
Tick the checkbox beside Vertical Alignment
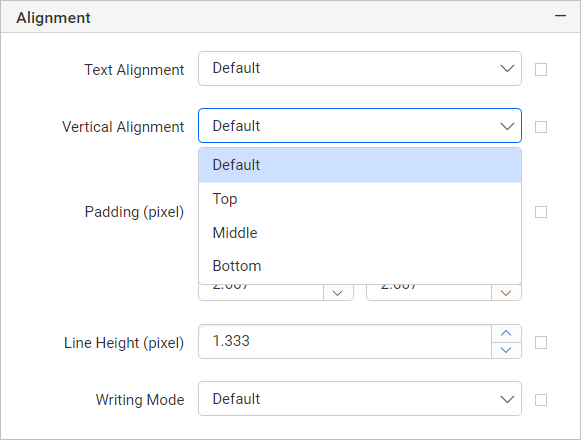(541, 127)
